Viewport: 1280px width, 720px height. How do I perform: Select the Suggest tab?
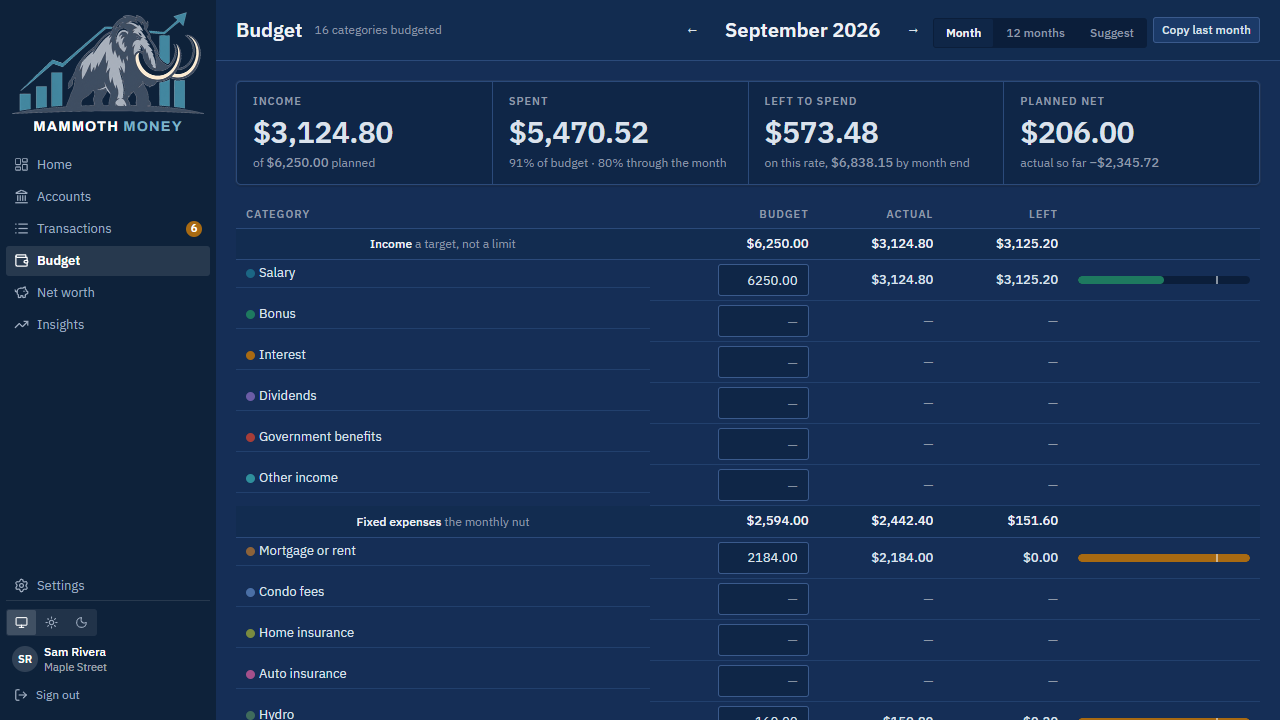point(1112,33)
